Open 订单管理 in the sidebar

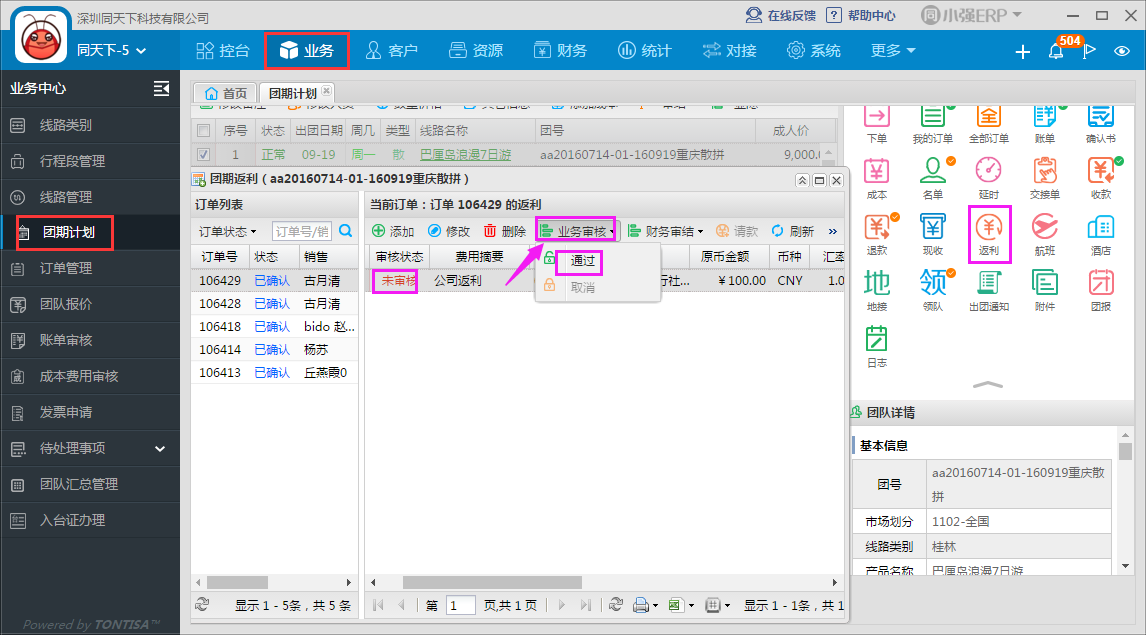(90, 268)
